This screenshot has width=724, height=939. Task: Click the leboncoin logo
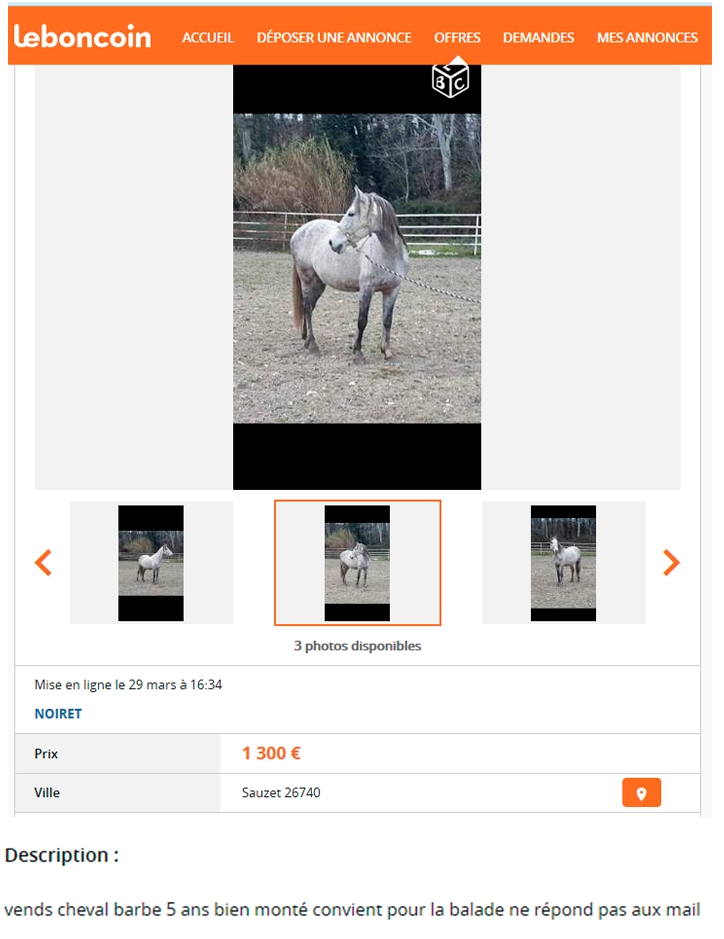[x=83, y=37]
